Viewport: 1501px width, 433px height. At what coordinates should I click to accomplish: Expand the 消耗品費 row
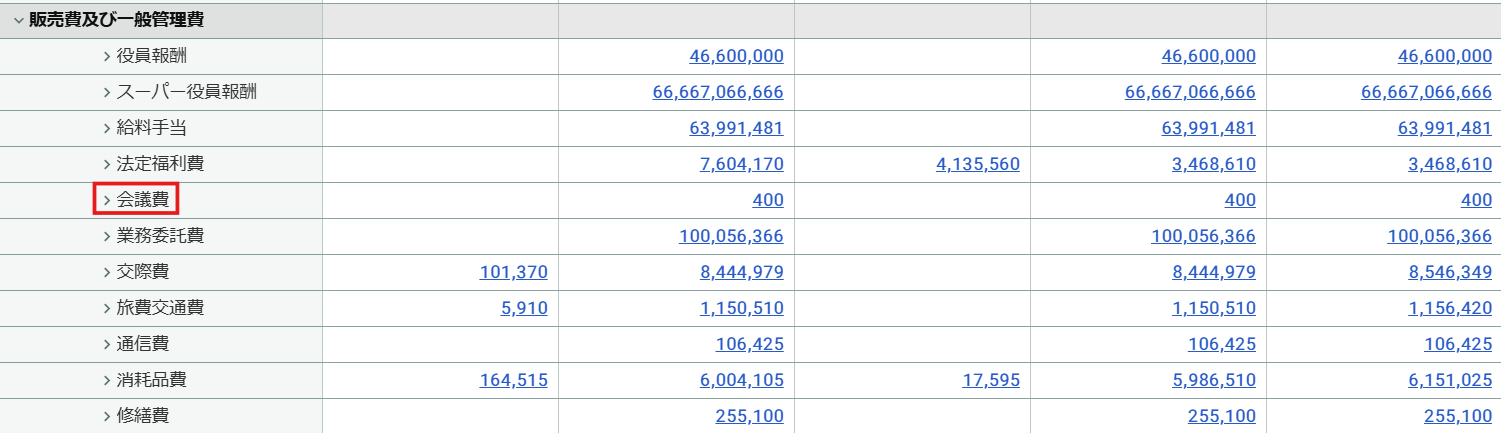point(107,380)
